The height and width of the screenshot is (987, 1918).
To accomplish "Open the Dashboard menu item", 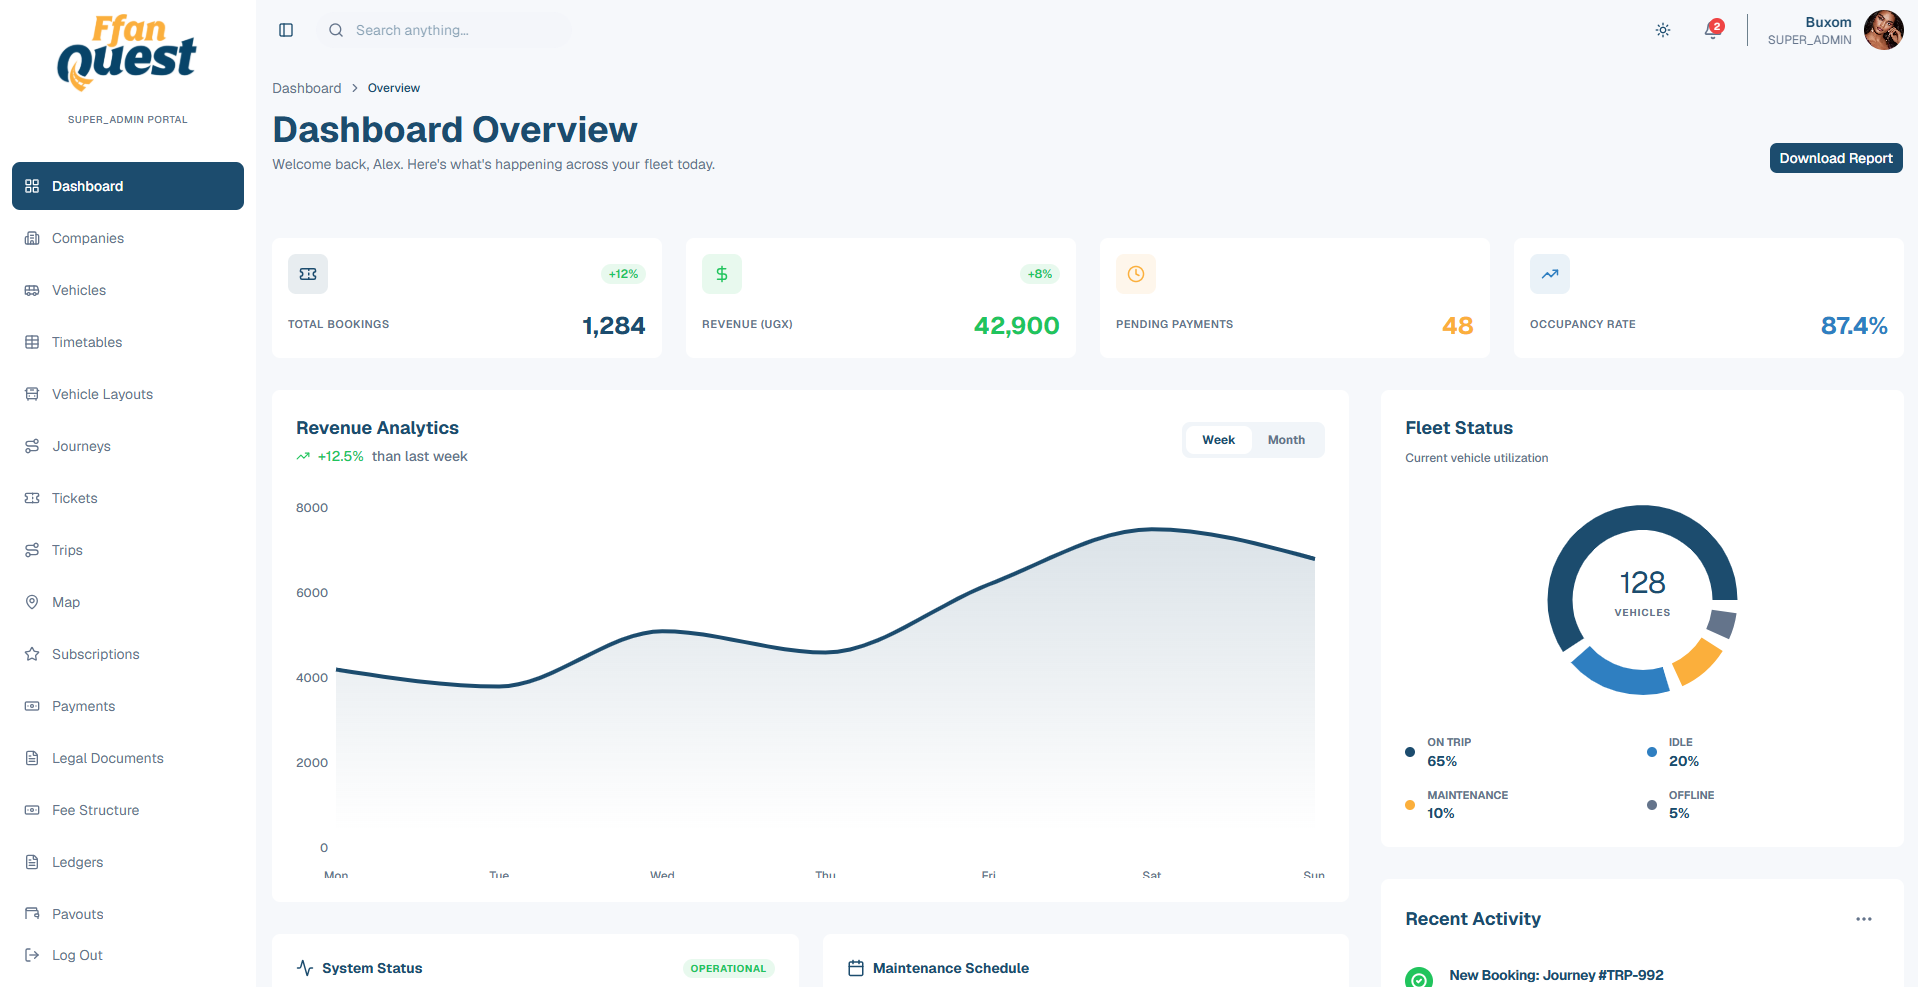I will click(x=128, y=186).
